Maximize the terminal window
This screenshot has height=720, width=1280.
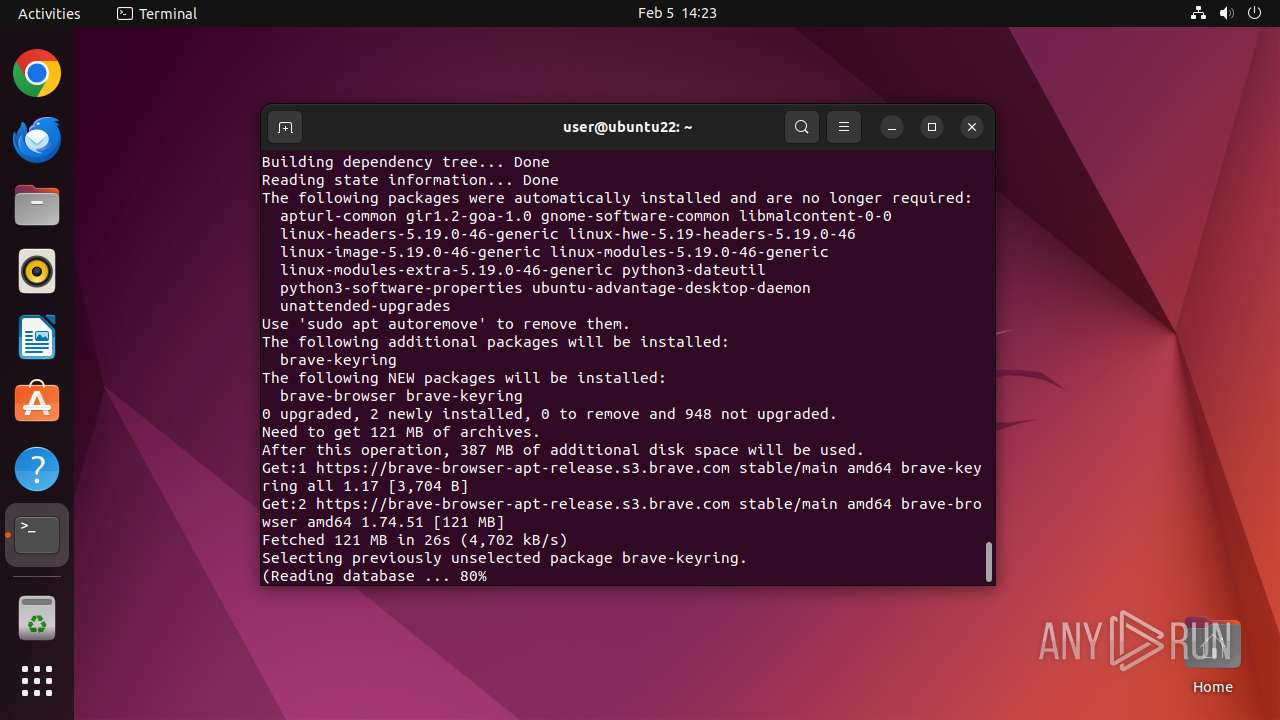click(932, 127)
